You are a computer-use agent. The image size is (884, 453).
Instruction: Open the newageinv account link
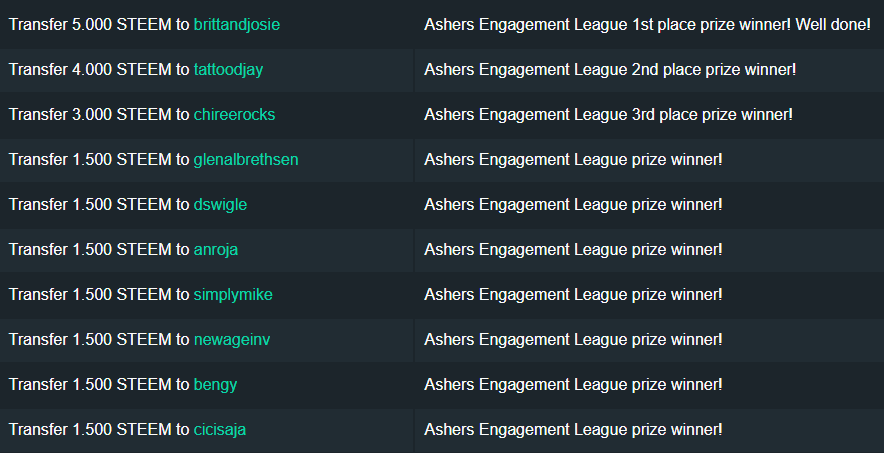click(x=231, y=339)
